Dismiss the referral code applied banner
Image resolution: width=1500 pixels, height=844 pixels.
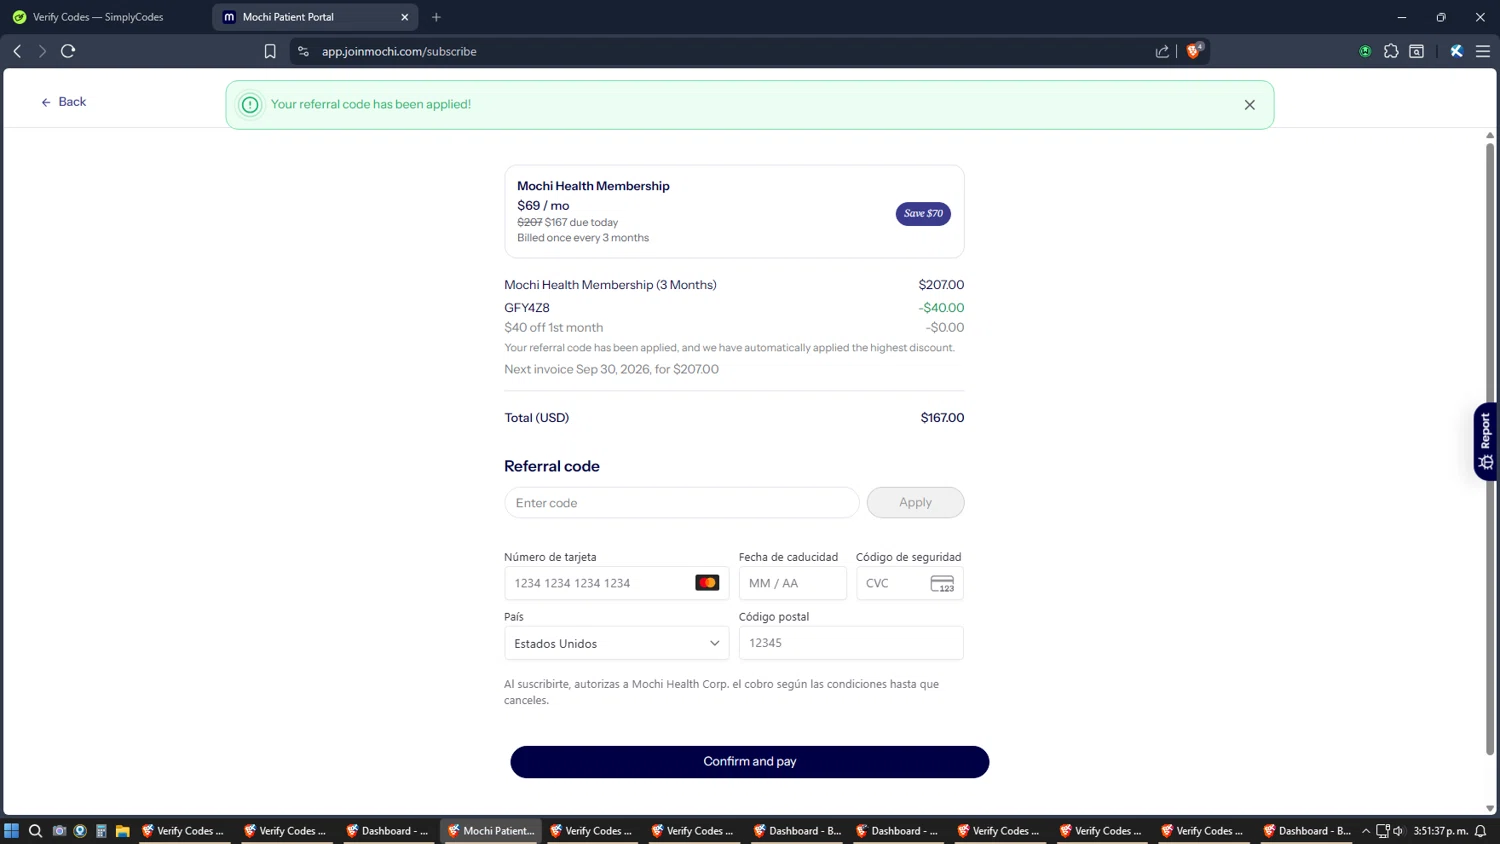1249,105
